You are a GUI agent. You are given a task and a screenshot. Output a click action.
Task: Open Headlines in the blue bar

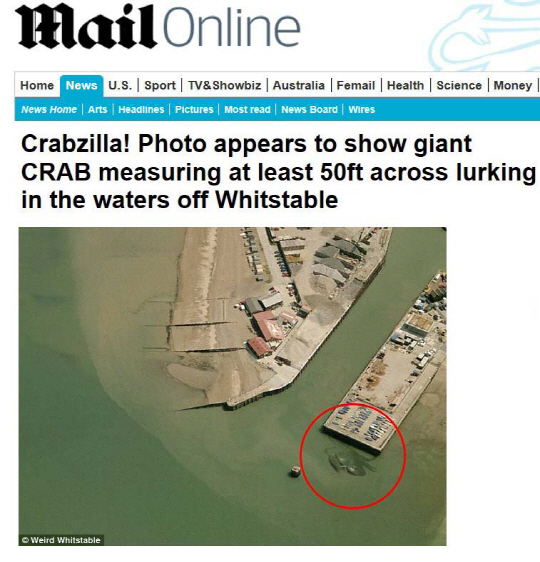coord(141,109)
